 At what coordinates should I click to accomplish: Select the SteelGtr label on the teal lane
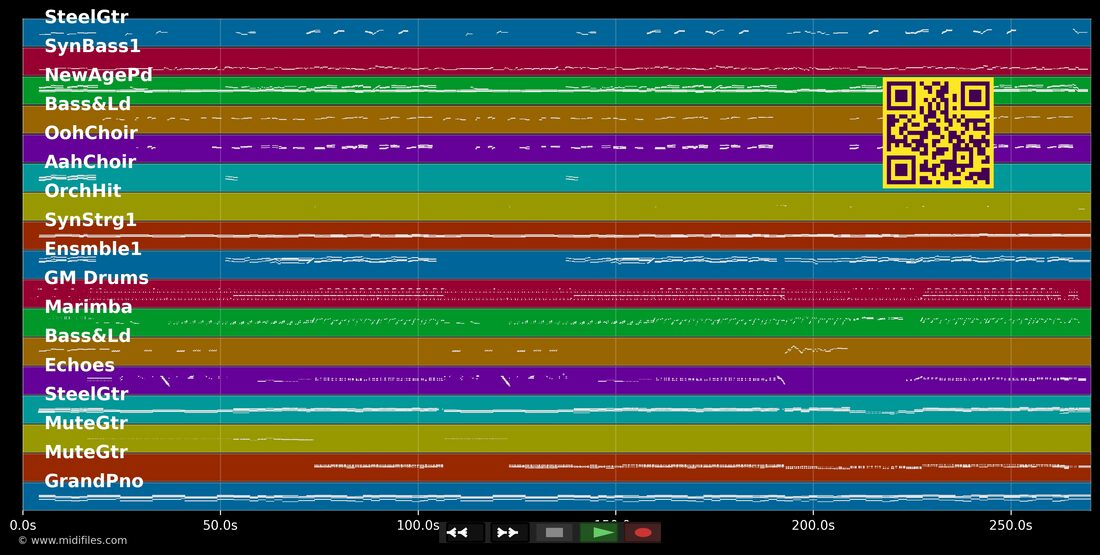click(86, 394)
